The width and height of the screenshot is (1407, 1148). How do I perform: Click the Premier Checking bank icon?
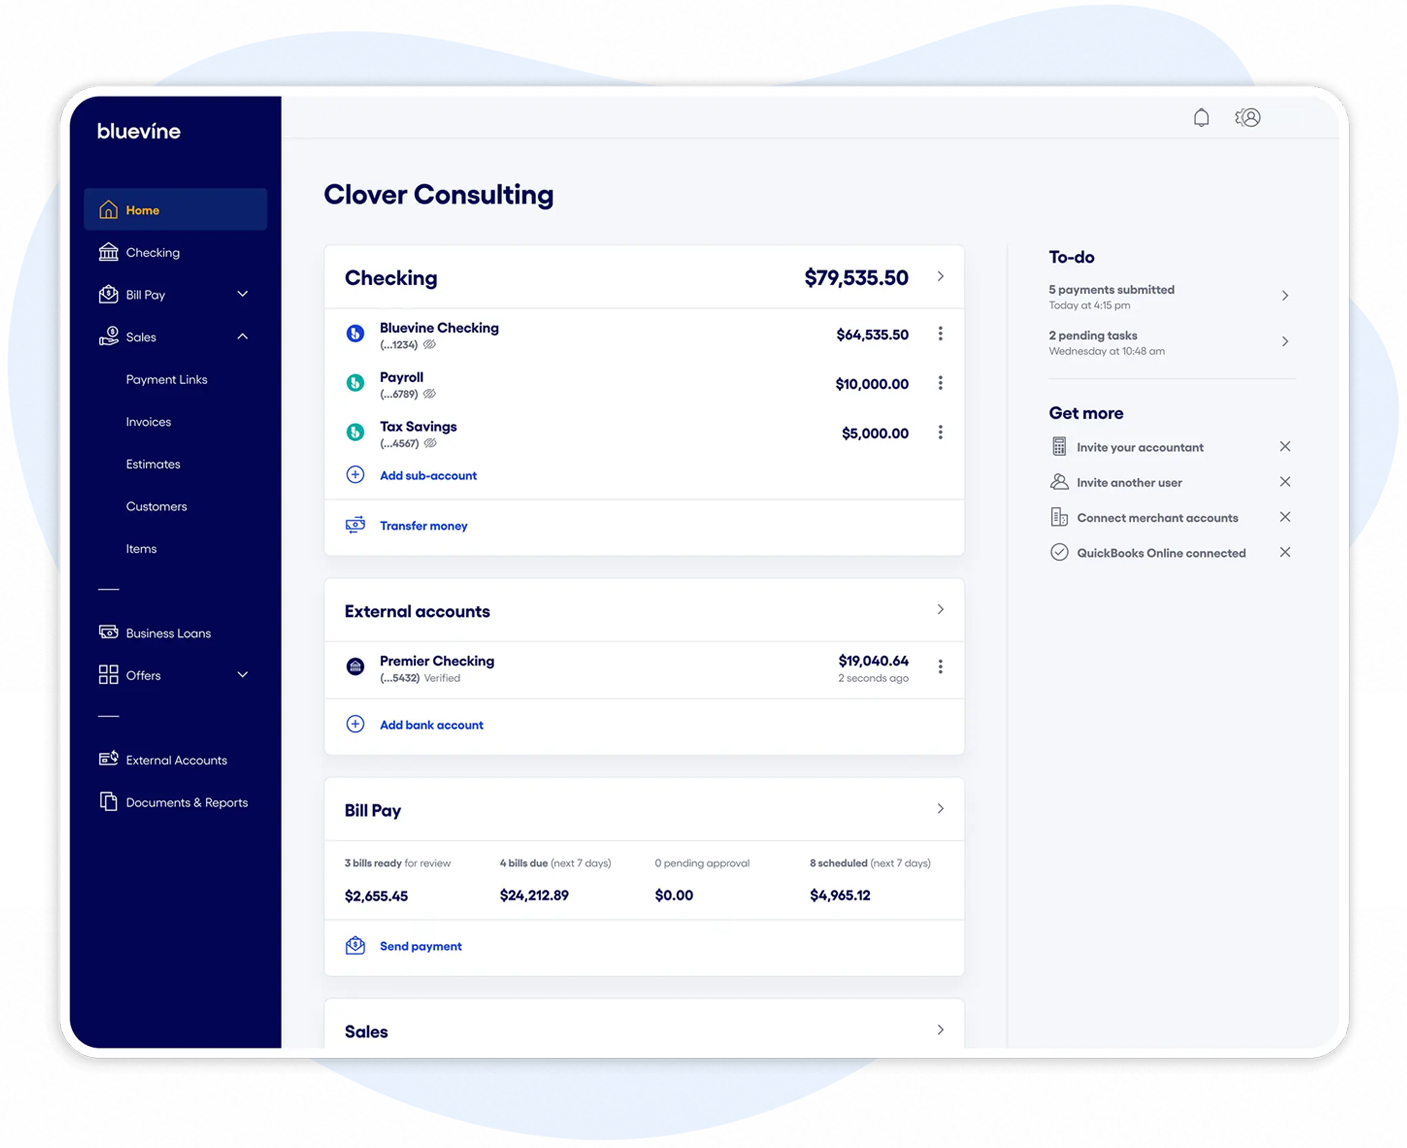355,667
